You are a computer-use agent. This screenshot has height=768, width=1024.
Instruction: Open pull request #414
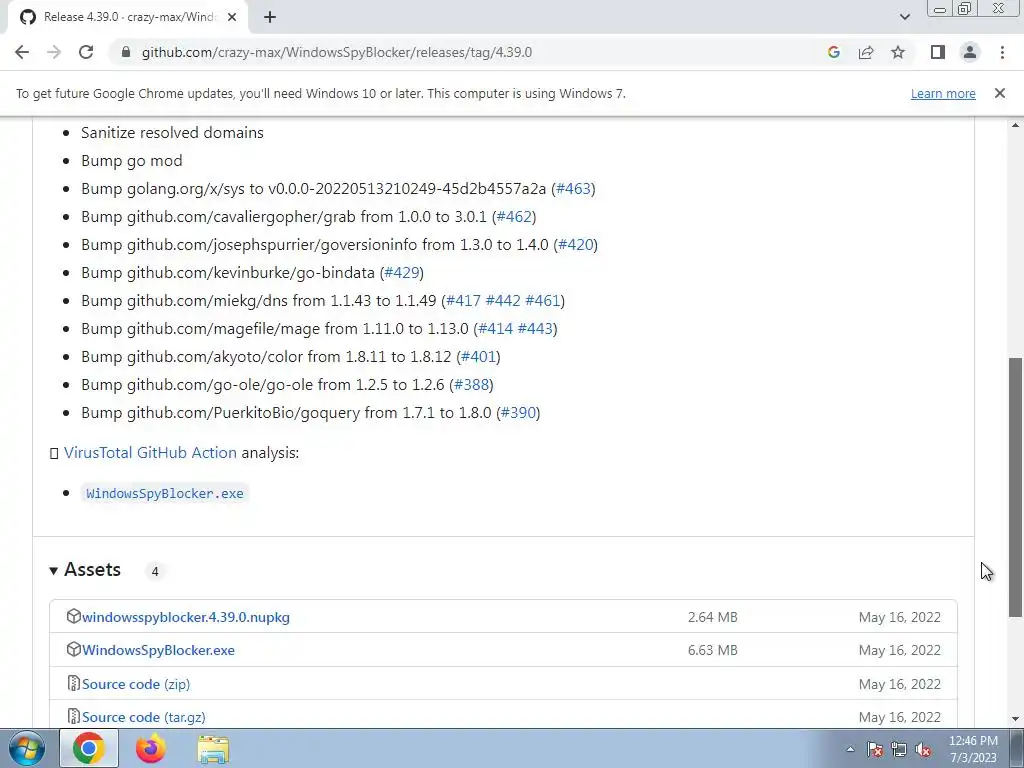pyautogui.click(x=496, y=329)
